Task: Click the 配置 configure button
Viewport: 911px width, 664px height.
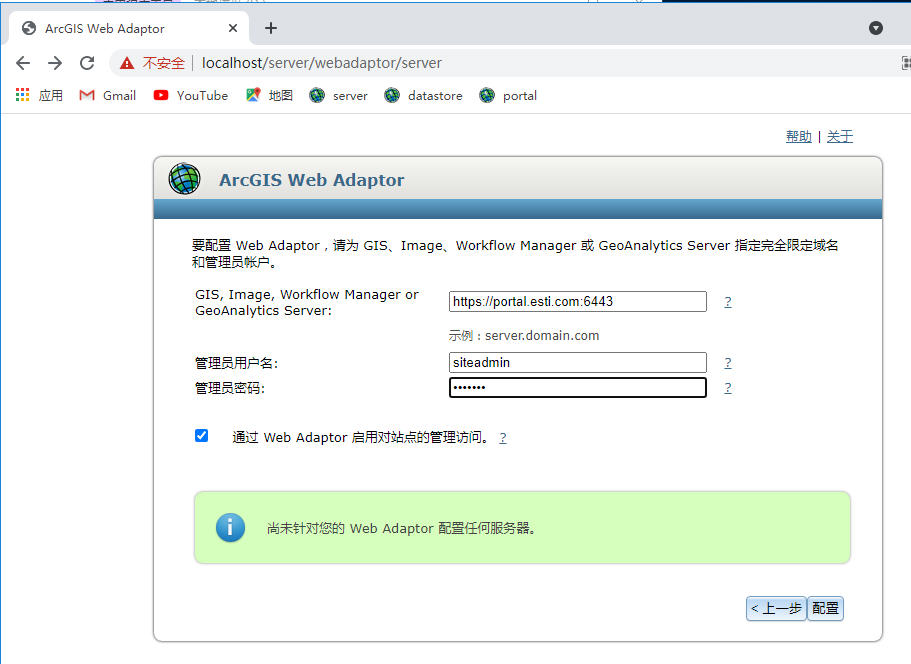Action: point(825,608)
